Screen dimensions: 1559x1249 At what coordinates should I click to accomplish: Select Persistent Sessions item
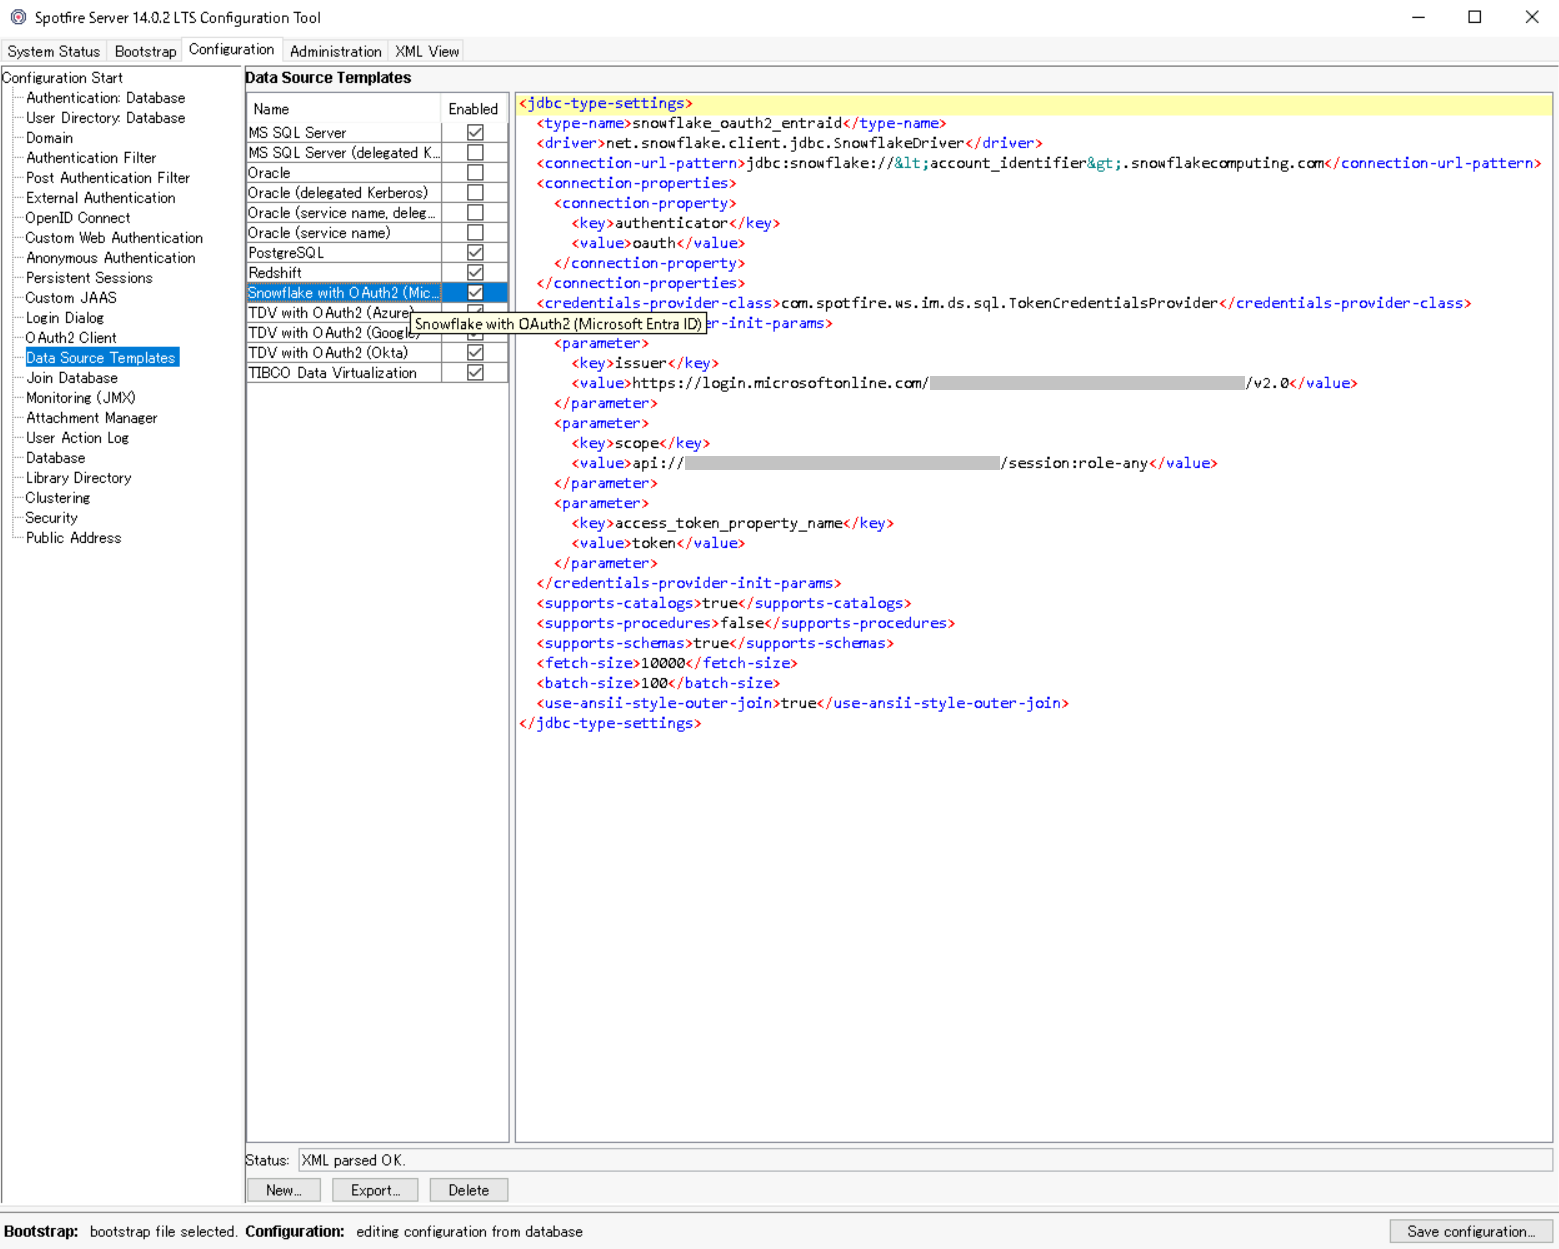[x=89, y=278]
